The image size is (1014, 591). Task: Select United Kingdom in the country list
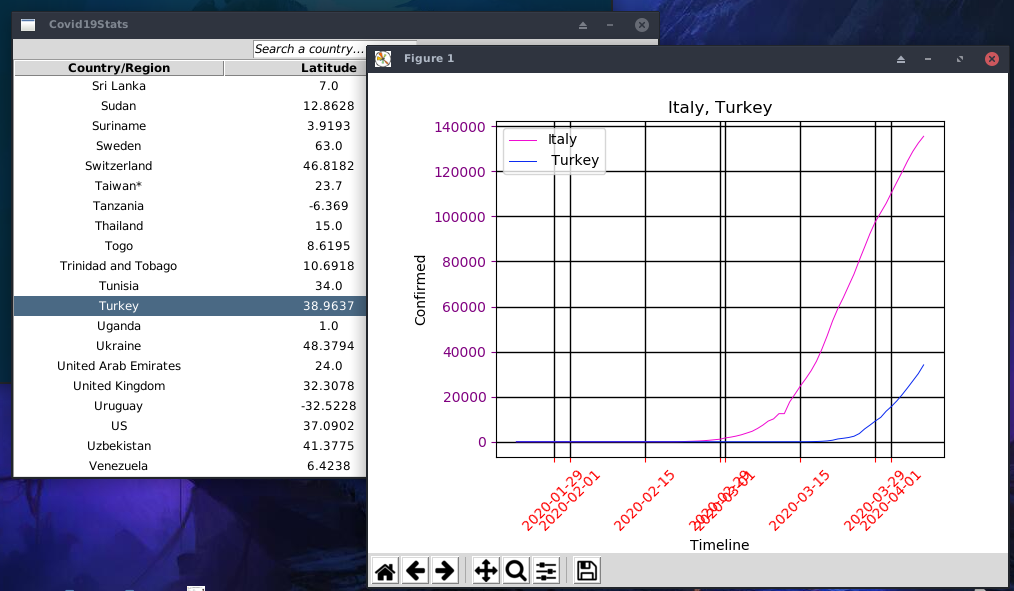[119, 386]
